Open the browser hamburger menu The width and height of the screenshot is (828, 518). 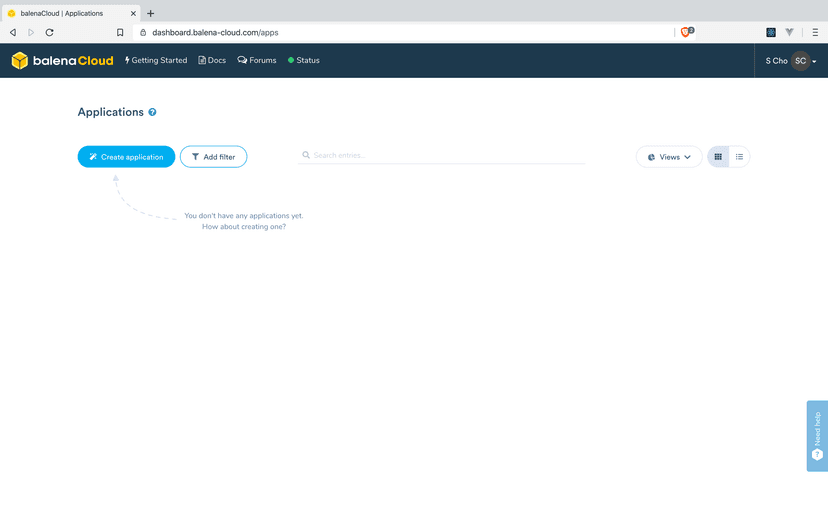(x=815, y=32)
